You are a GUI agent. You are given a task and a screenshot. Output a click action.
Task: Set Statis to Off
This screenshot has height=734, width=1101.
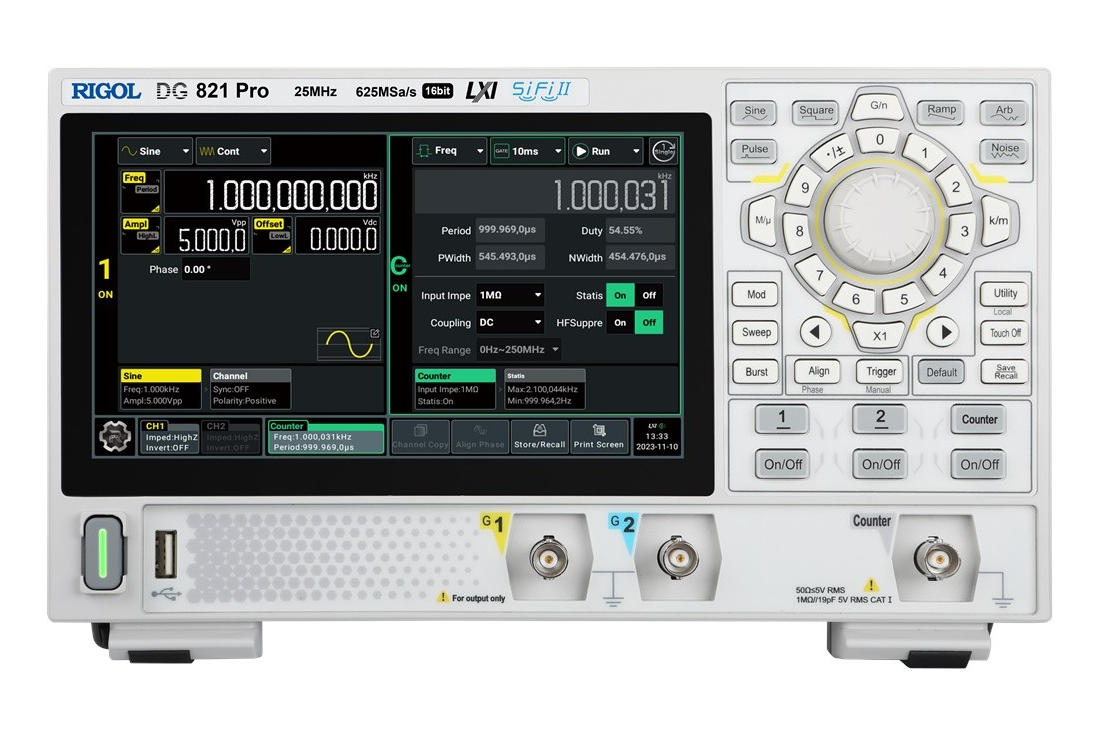click(x=649, y=296)
